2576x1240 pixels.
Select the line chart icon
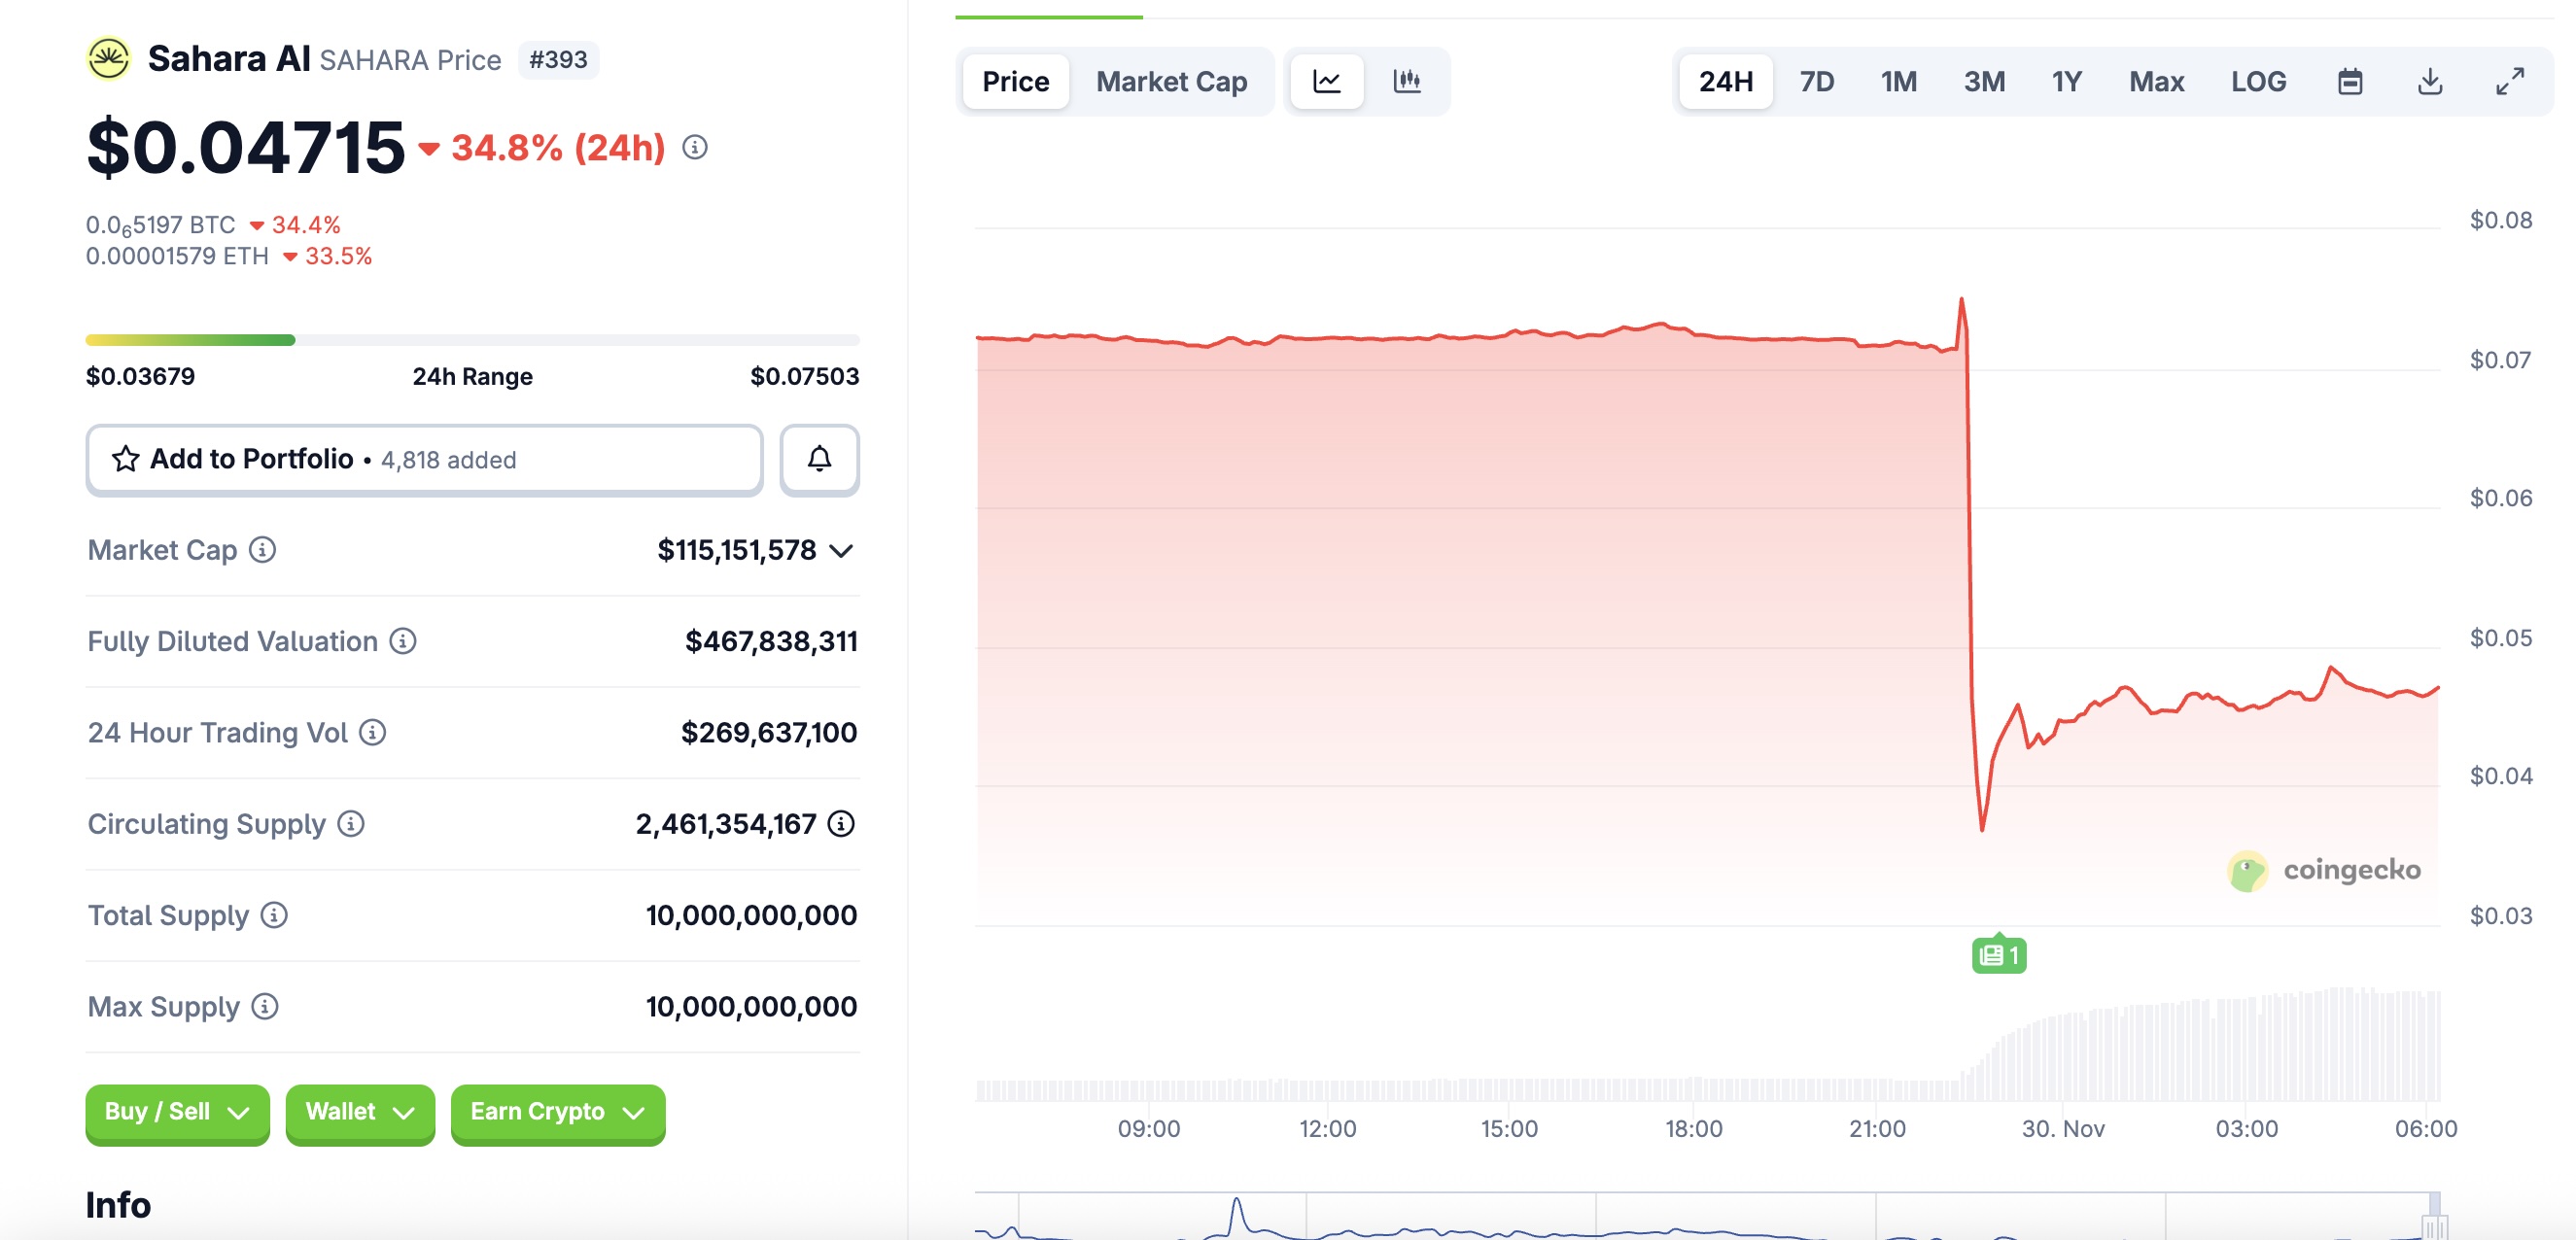point(1326,81)
